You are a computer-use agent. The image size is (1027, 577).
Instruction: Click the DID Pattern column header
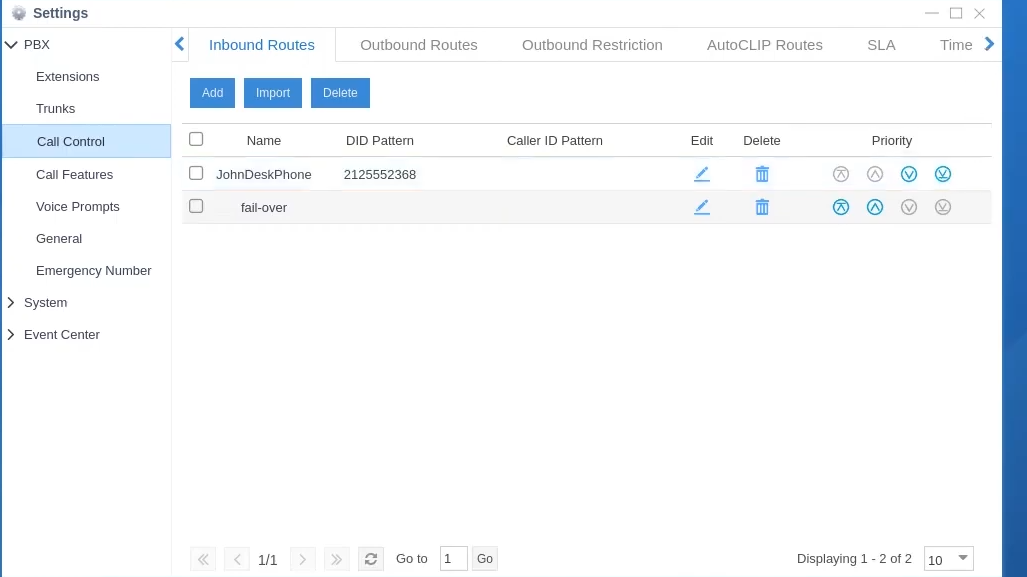point(380,141)
